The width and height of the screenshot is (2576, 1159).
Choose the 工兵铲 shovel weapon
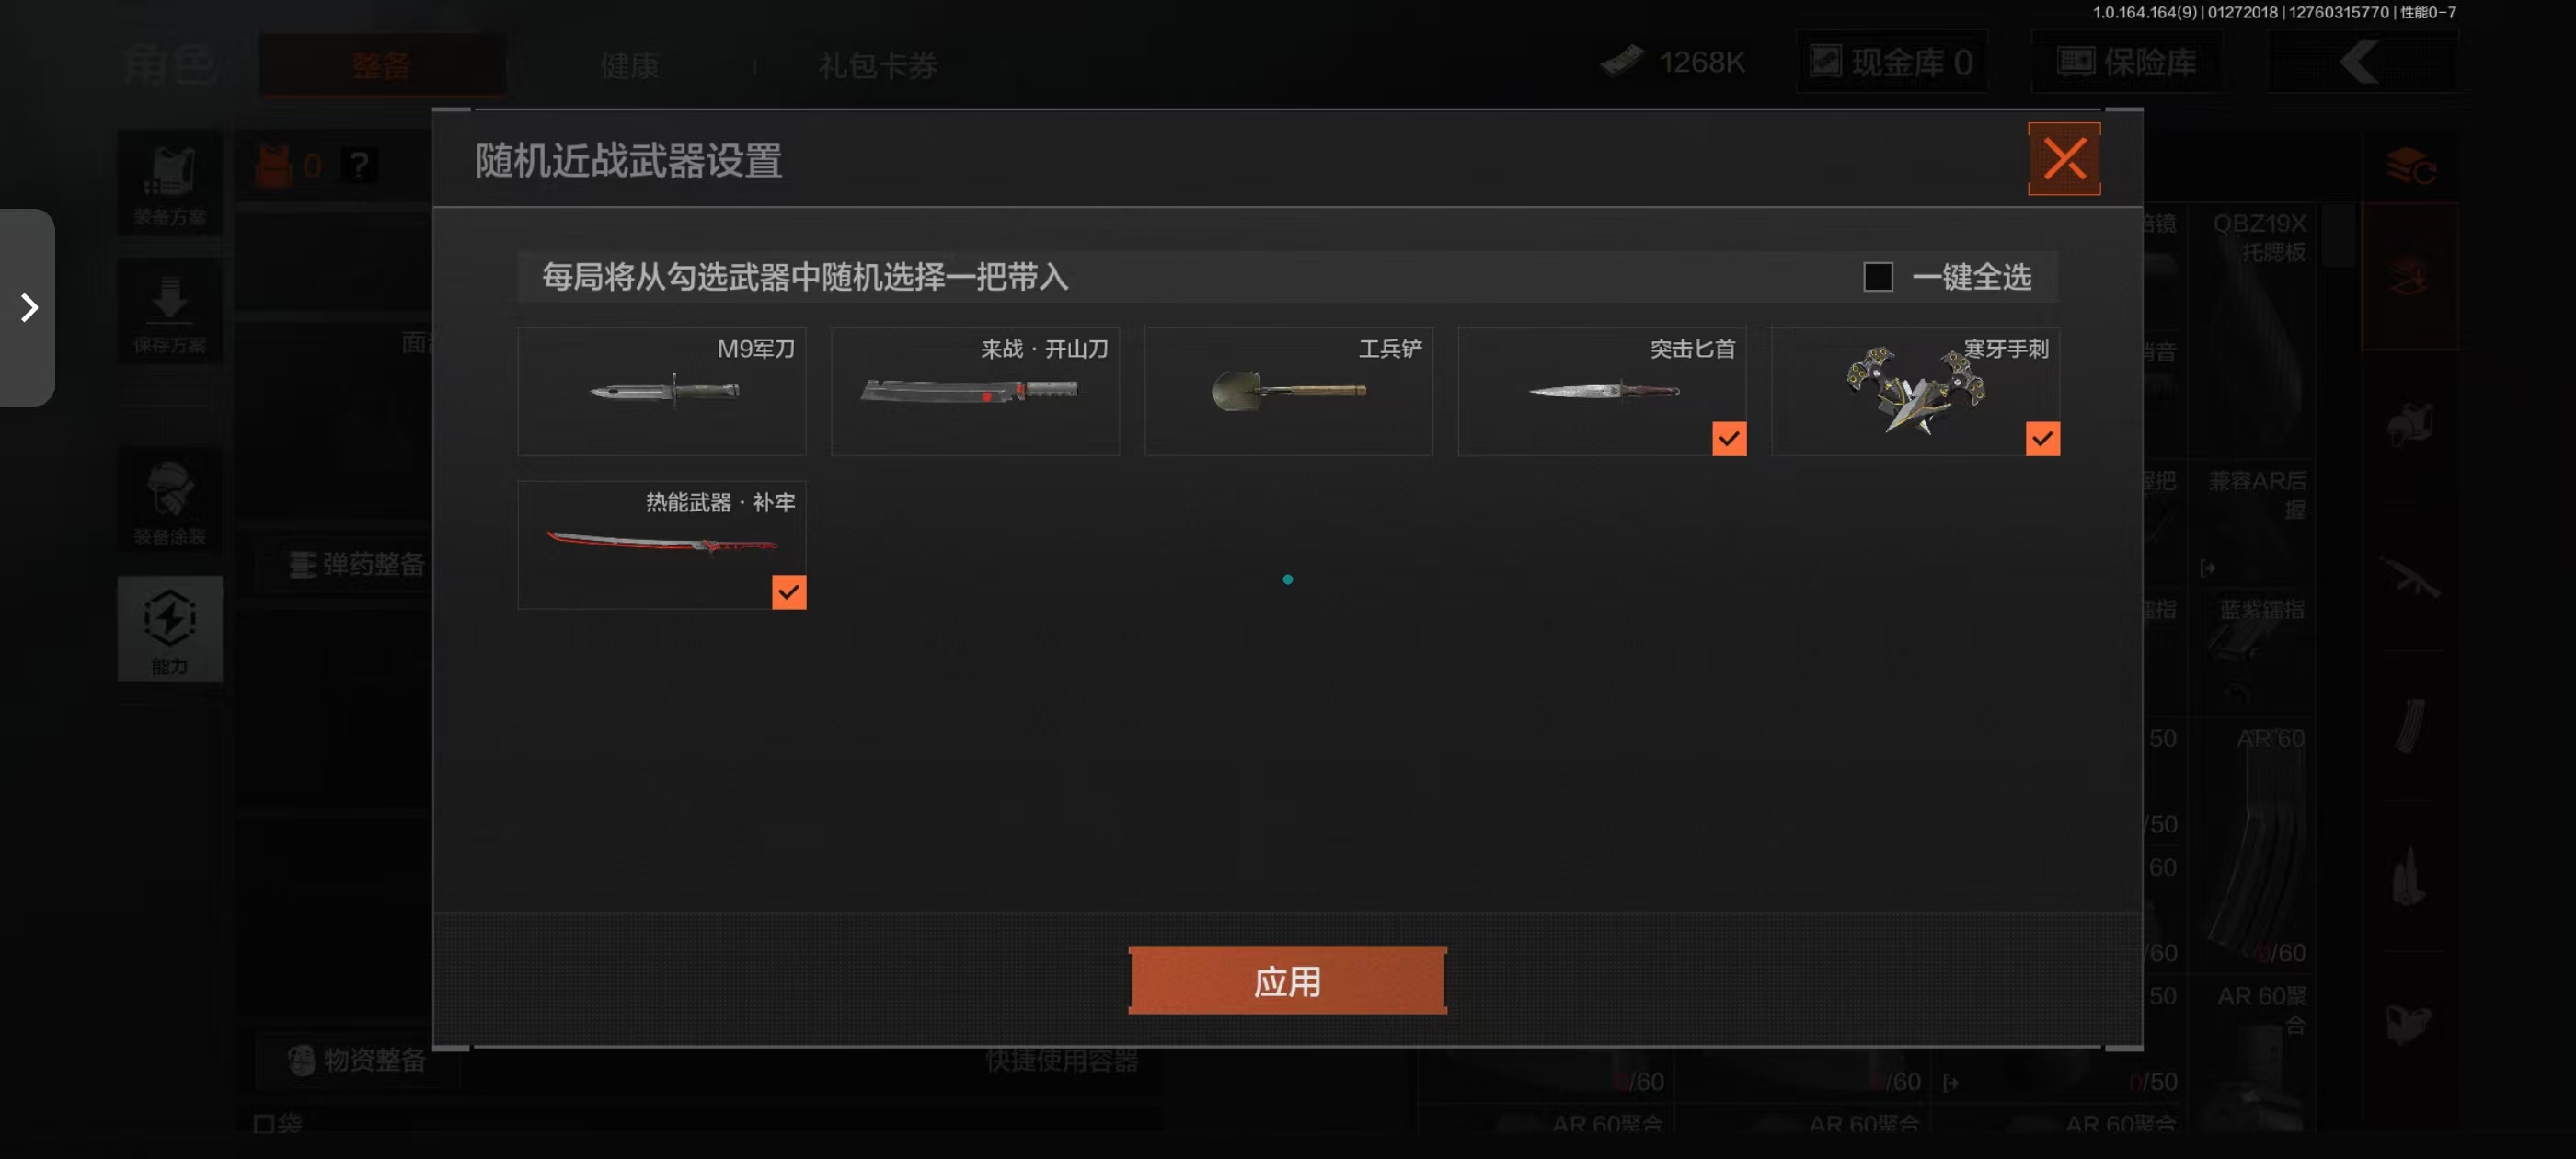click(x=1288, y=391)
